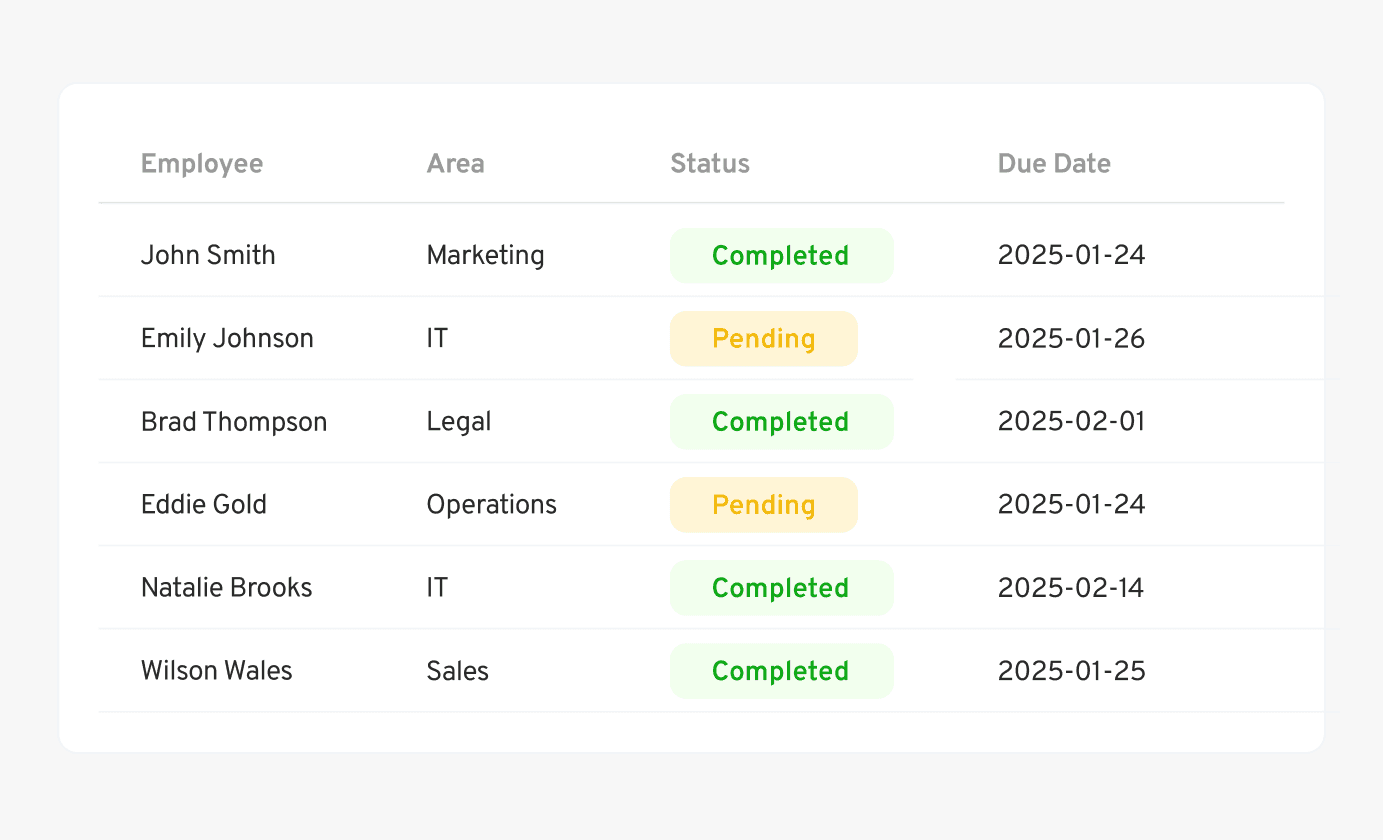Select the Area column header
This screenshot has width=1383, height=840.
[x=455, y=163]
